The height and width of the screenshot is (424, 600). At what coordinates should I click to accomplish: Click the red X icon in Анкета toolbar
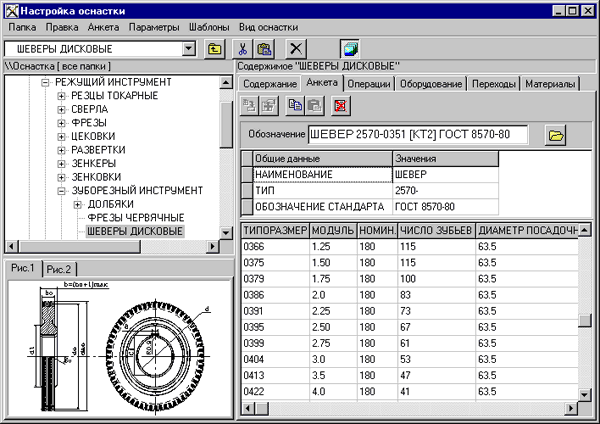pyautogui.click(x=341, y=104)
